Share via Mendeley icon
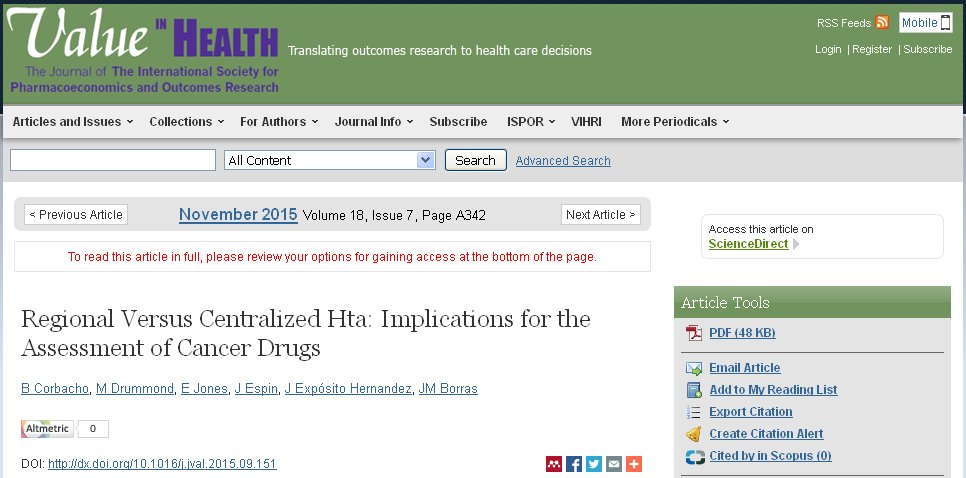Viewport: 966px width, 478px height. [x=554, y=464]
